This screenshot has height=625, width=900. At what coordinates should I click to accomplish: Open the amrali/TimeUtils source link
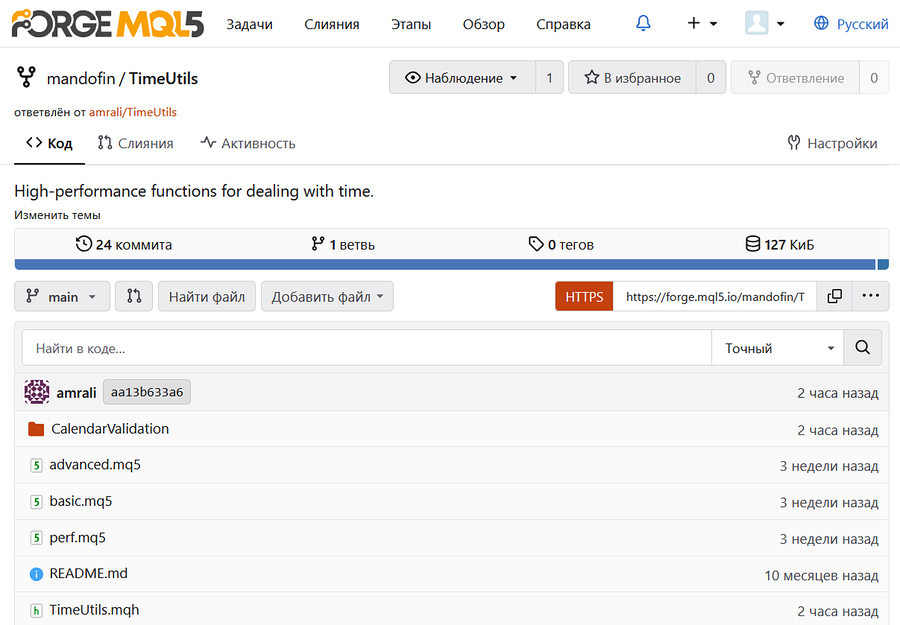(133, 112)
